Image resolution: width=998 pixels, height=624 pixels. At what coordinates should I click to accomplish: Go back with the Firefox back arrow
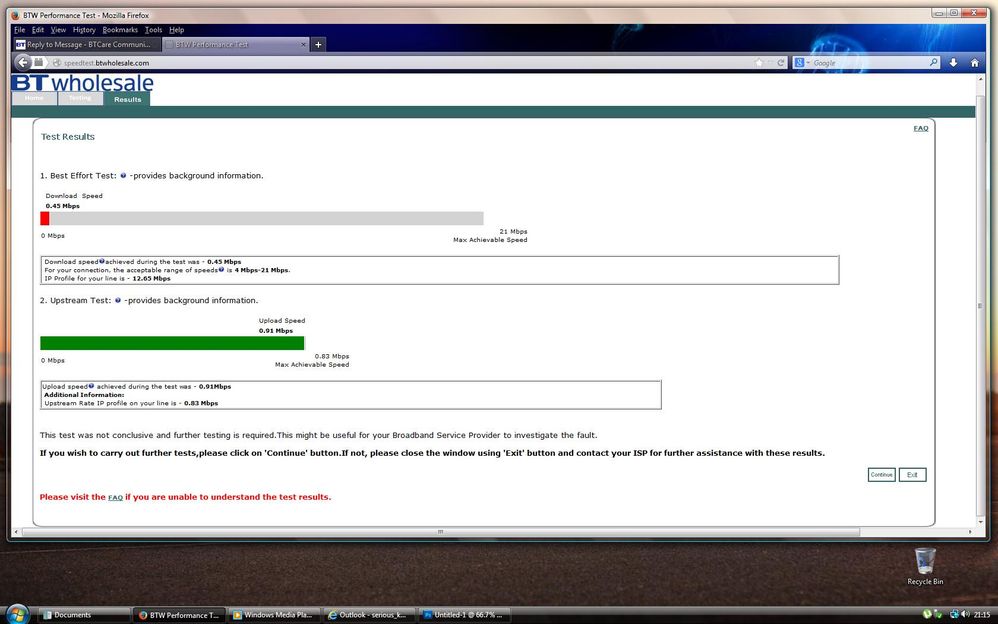point(23,62)
